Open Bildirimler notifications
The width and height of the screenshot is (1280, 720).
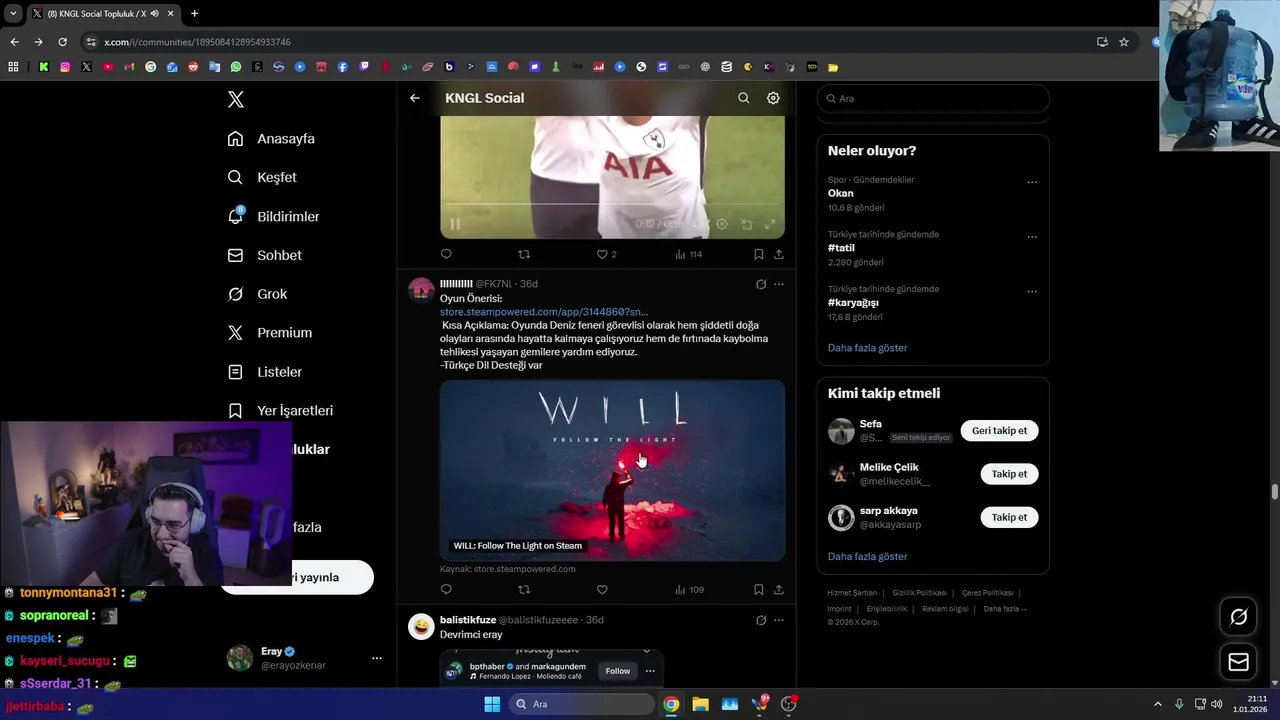[x=273, y=216]
